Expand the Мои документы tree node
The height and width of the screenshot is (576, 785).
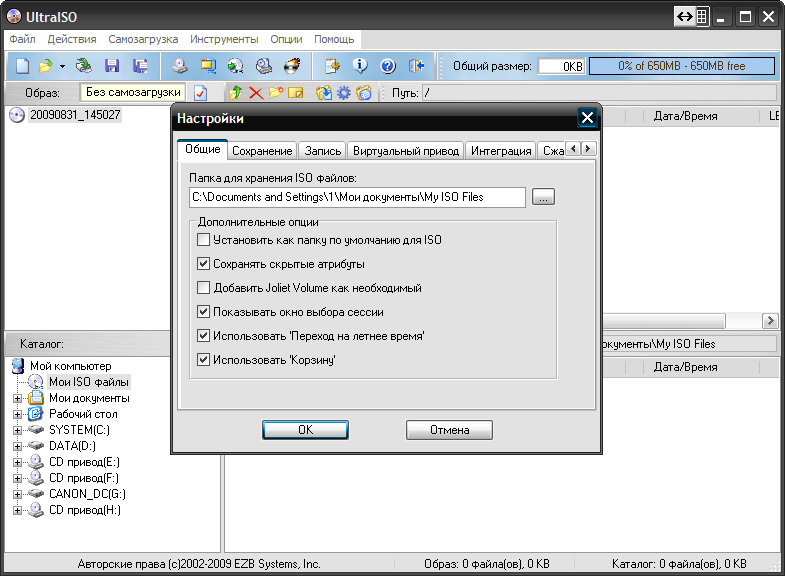tap(18, 398)
